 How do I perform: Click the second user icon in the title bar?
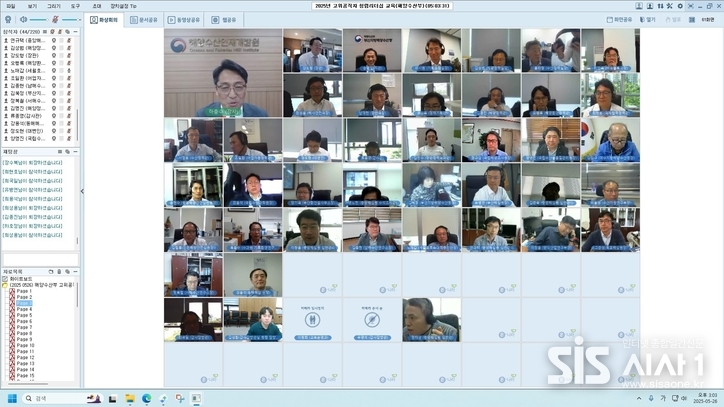(x=650, y=6)
